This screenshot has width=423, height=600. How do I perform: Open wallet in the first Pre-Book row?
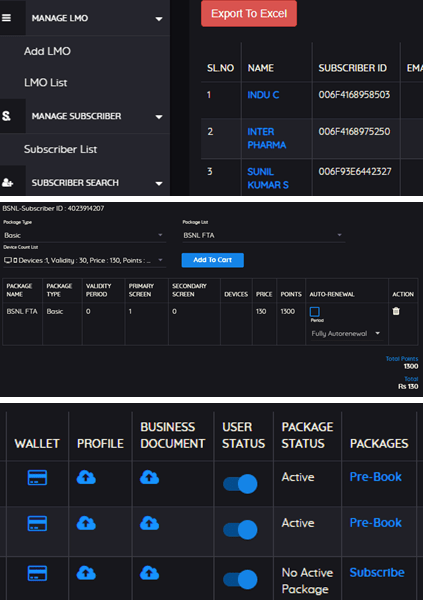click(37, 478)
